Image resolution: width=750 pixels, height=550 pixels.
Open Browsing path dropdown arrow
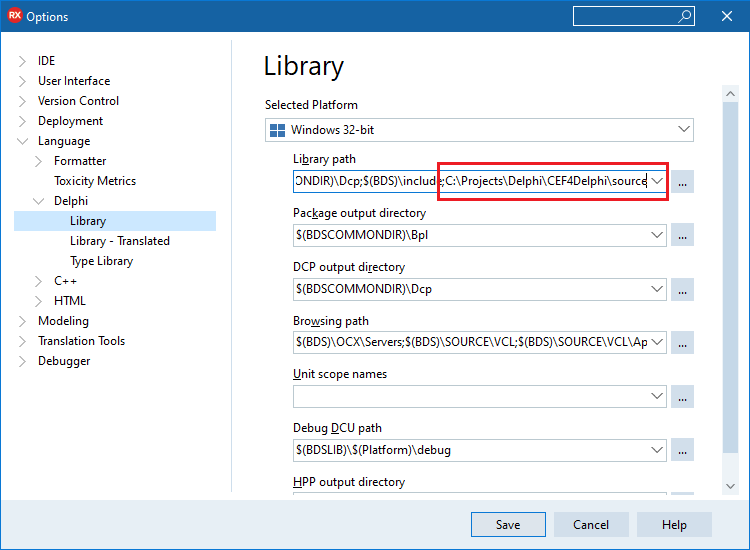pos(657,342)
